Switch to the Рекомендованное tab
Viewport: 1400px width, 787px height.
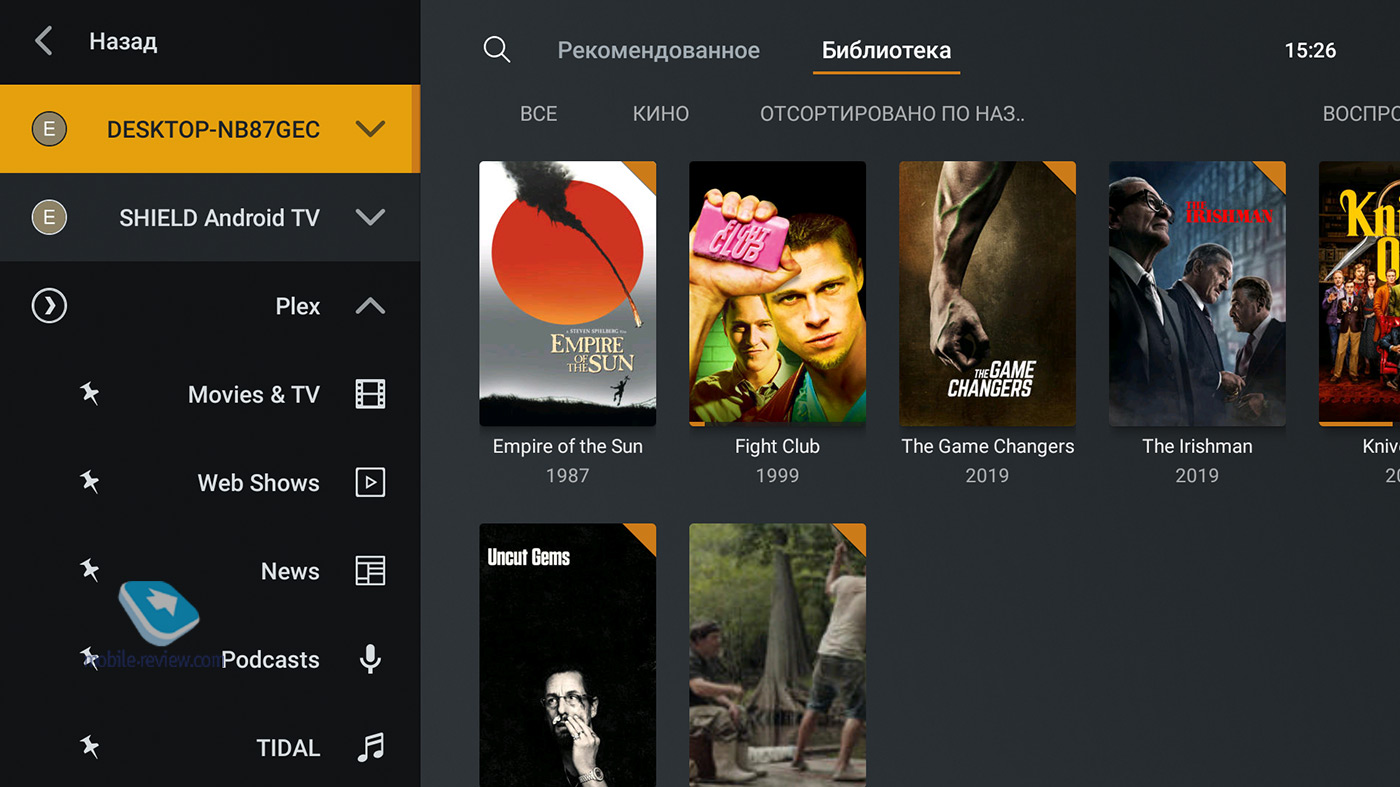[658, 50]
